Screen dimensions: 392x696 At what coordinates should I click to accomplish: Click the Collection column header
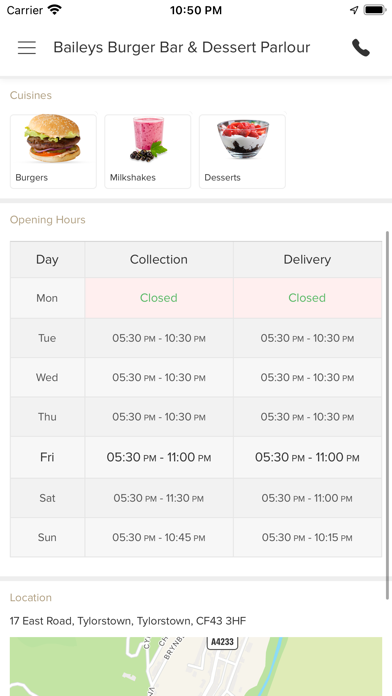(x=159, y=260)
